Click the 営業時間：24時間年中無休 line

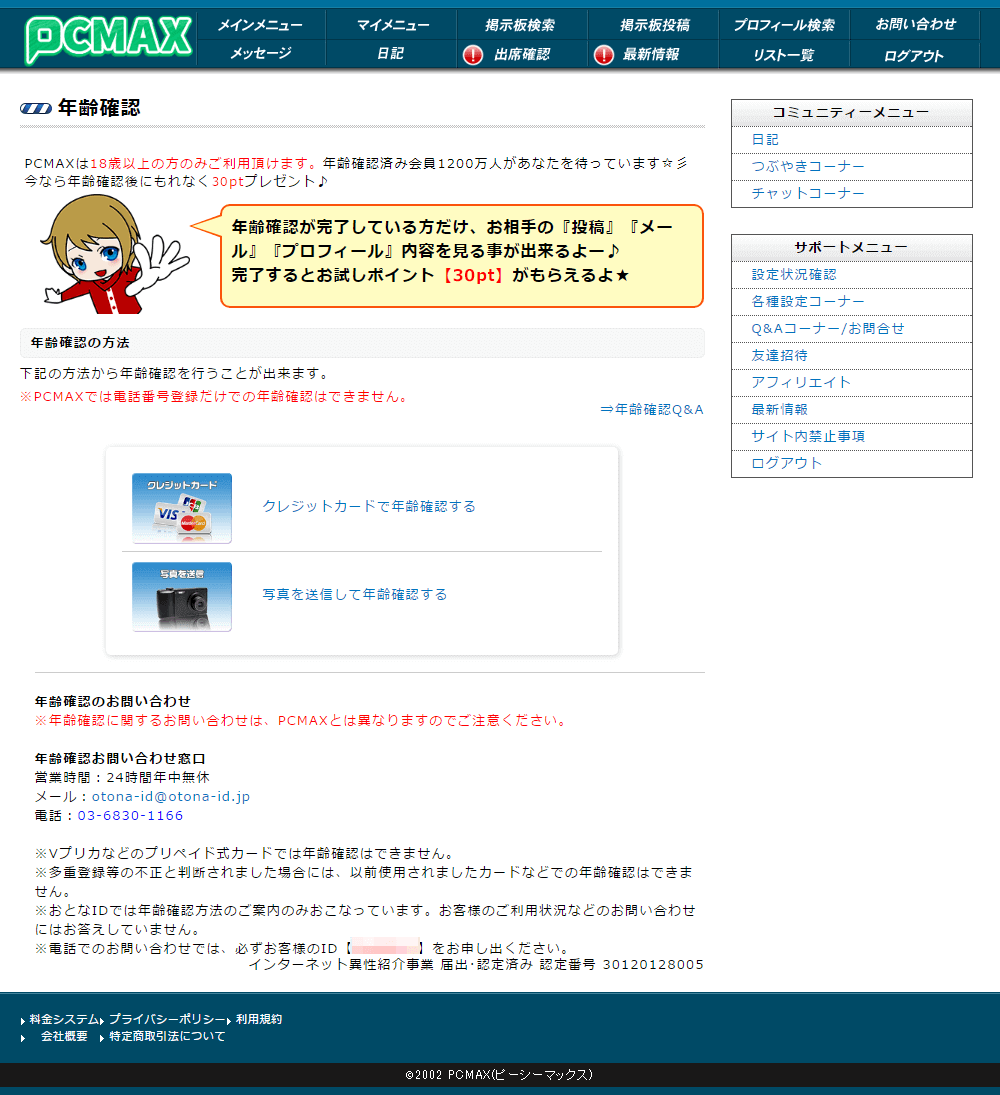pos(122,777)
